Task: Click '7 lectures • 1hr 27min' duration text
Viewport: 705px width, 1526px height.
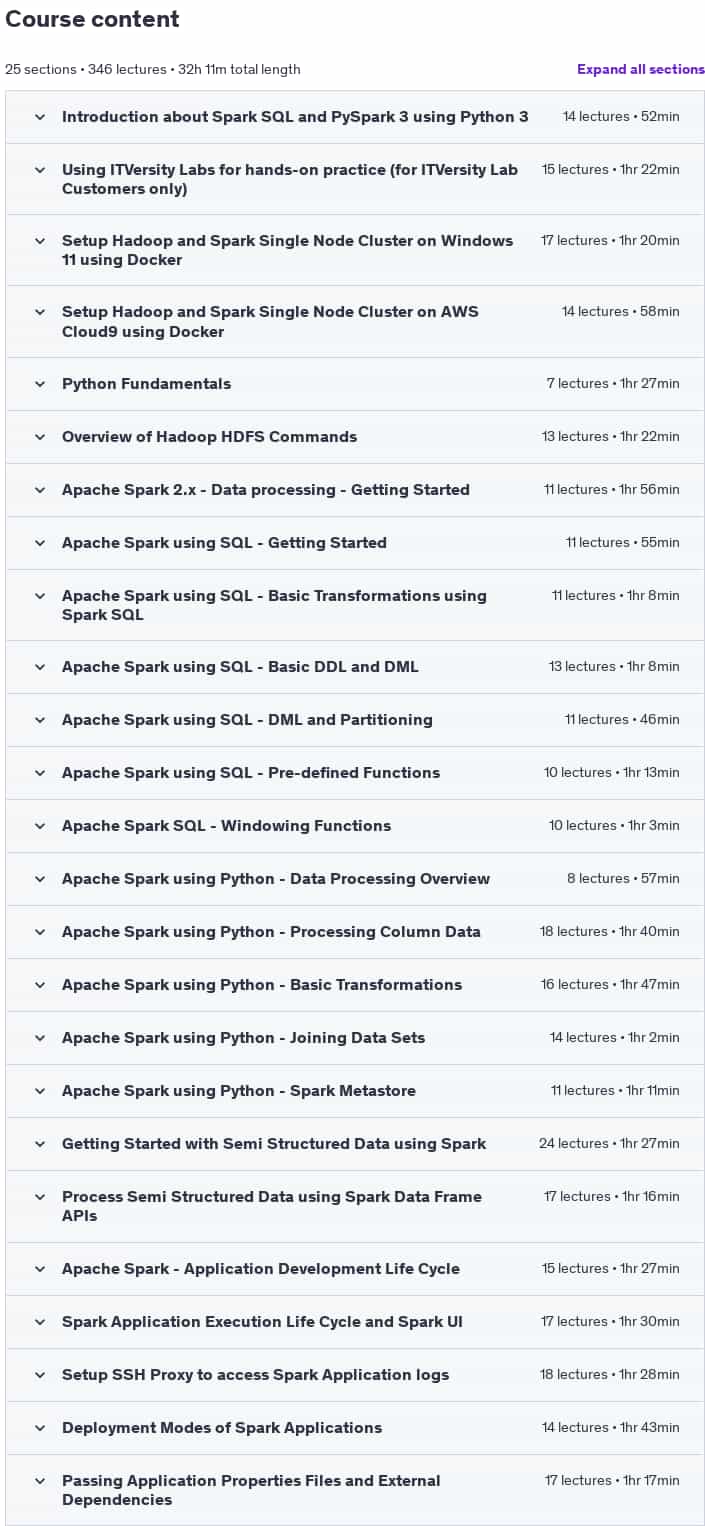Action: (x=613, y=384)
